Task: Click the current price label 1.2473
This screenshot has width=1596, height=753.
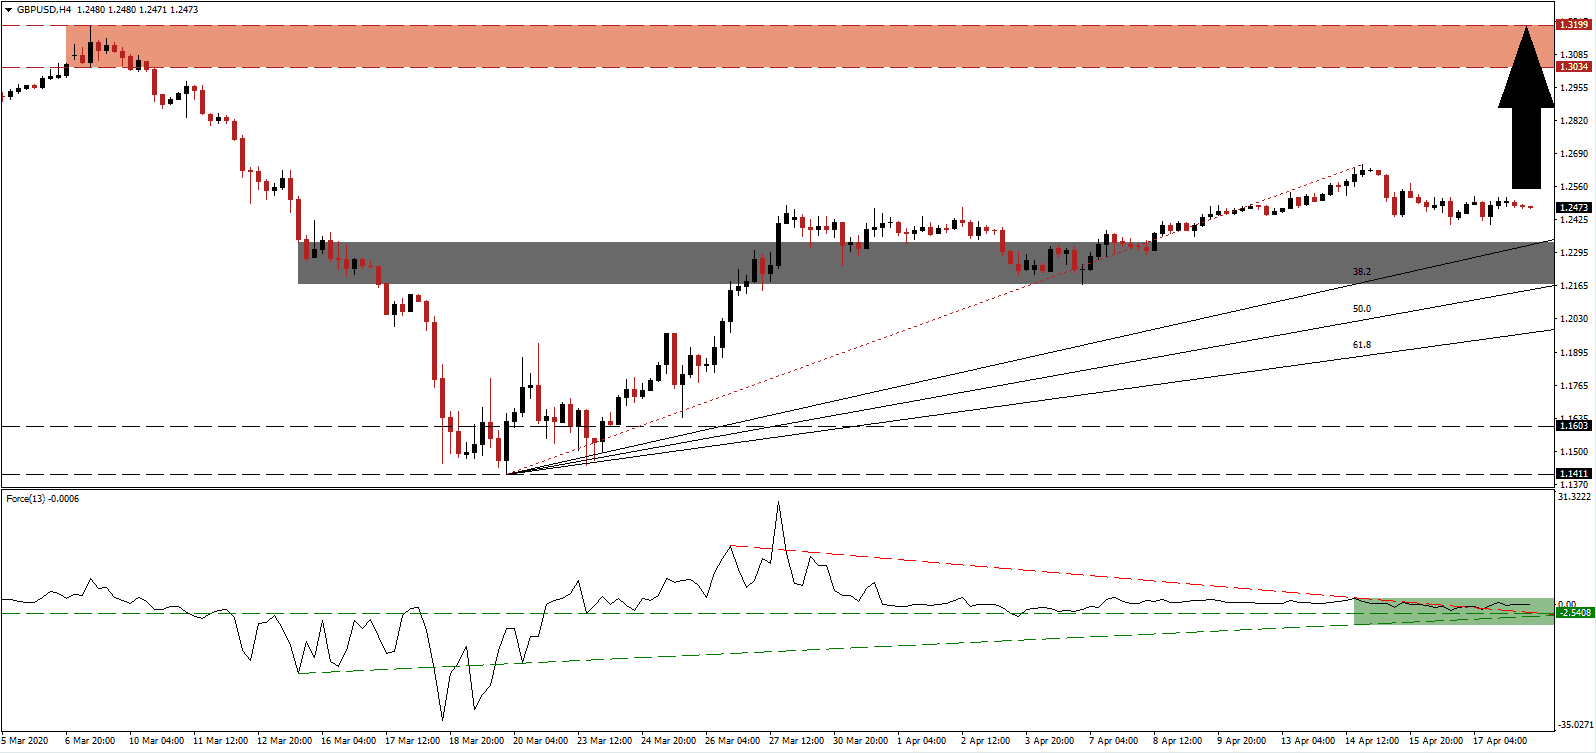Action: point(1574,208)
